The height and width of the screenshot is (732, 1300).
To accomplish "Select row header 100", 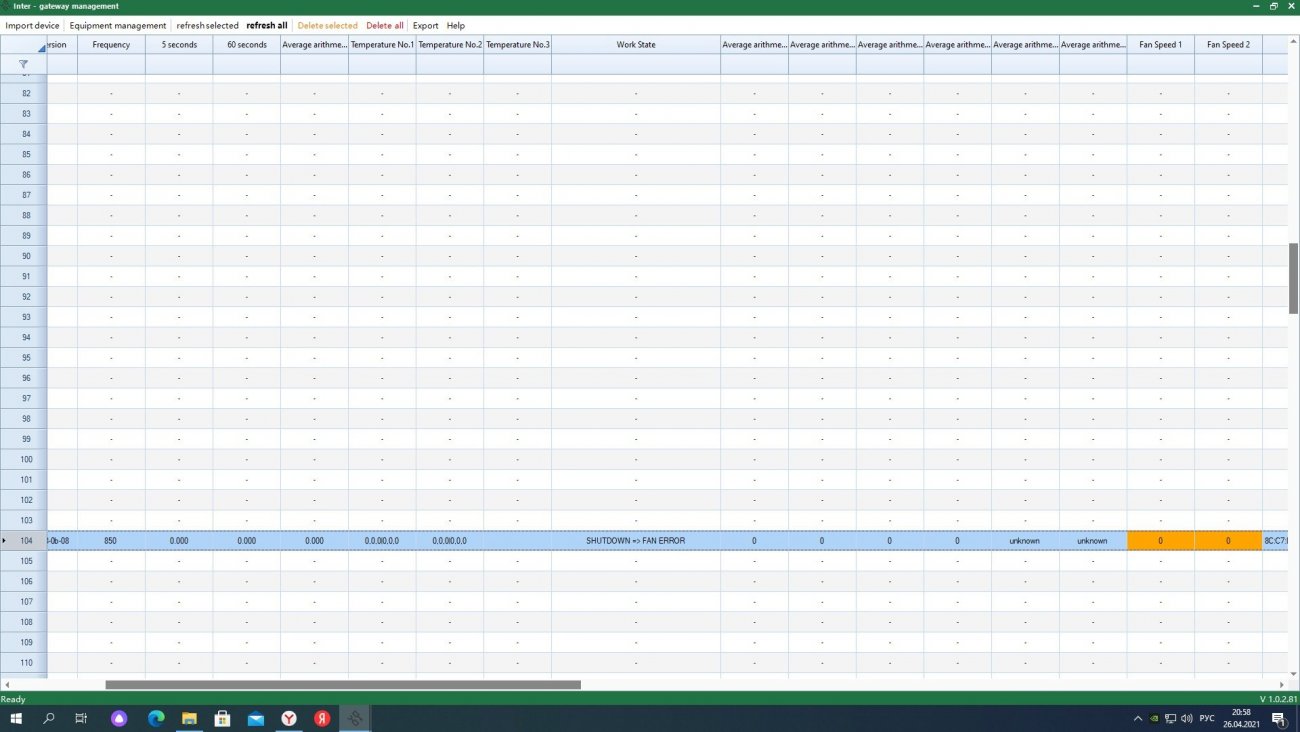I will pyautogui.click(x=23, y=459).
